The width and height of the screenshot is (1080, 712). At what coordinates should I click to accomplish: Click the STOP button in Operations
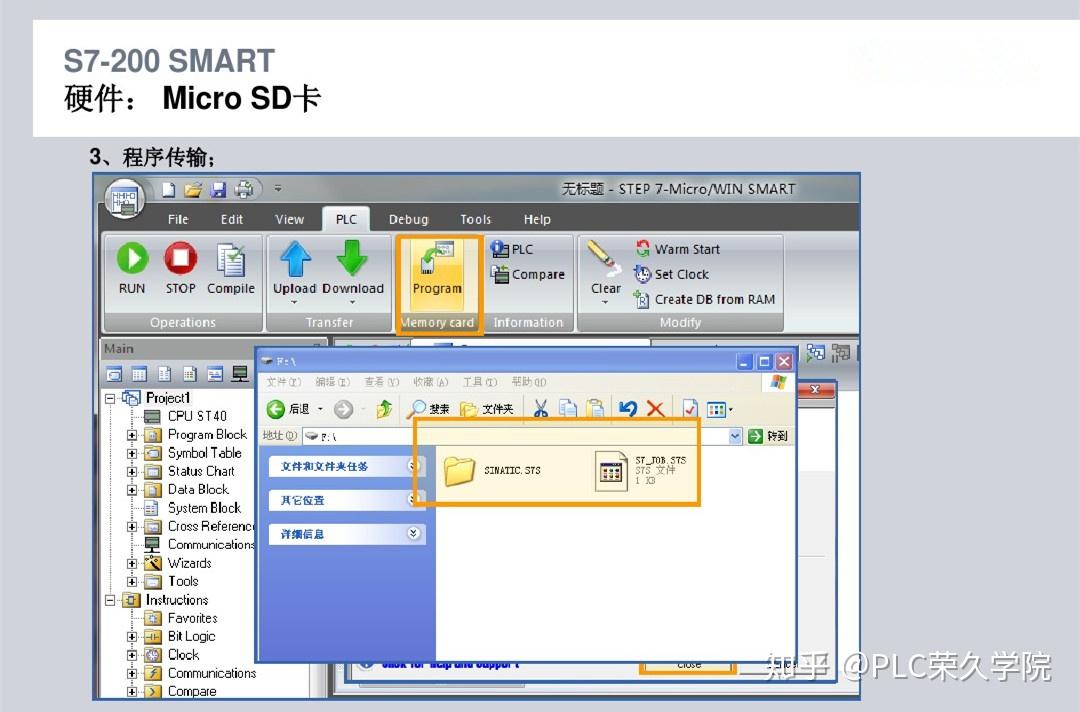pyautogui.click(x=180, y=268)
